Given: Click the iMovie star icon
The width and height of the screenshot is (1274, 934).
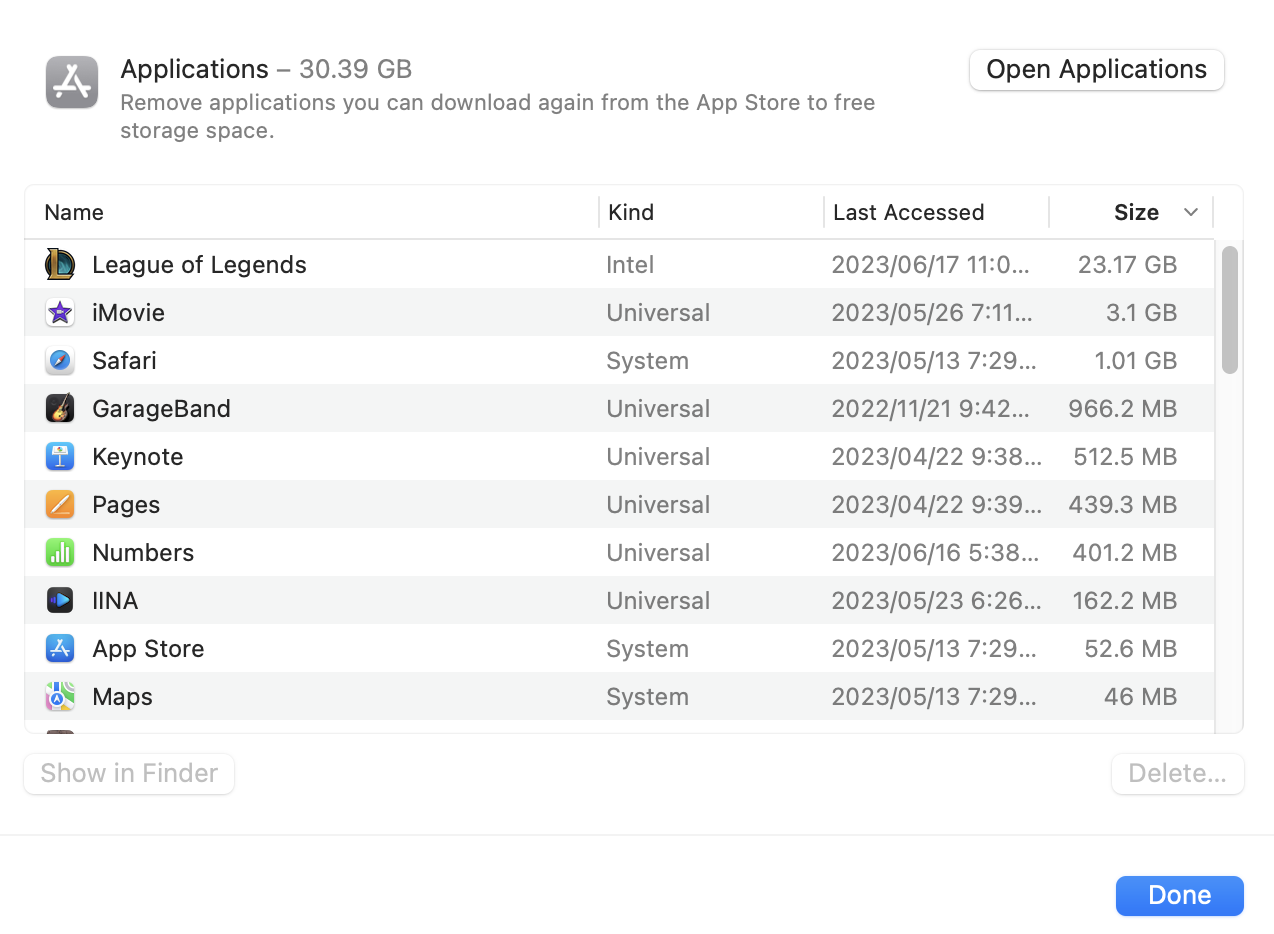Looking at the screenshot, I should click(x=60, y=313).
